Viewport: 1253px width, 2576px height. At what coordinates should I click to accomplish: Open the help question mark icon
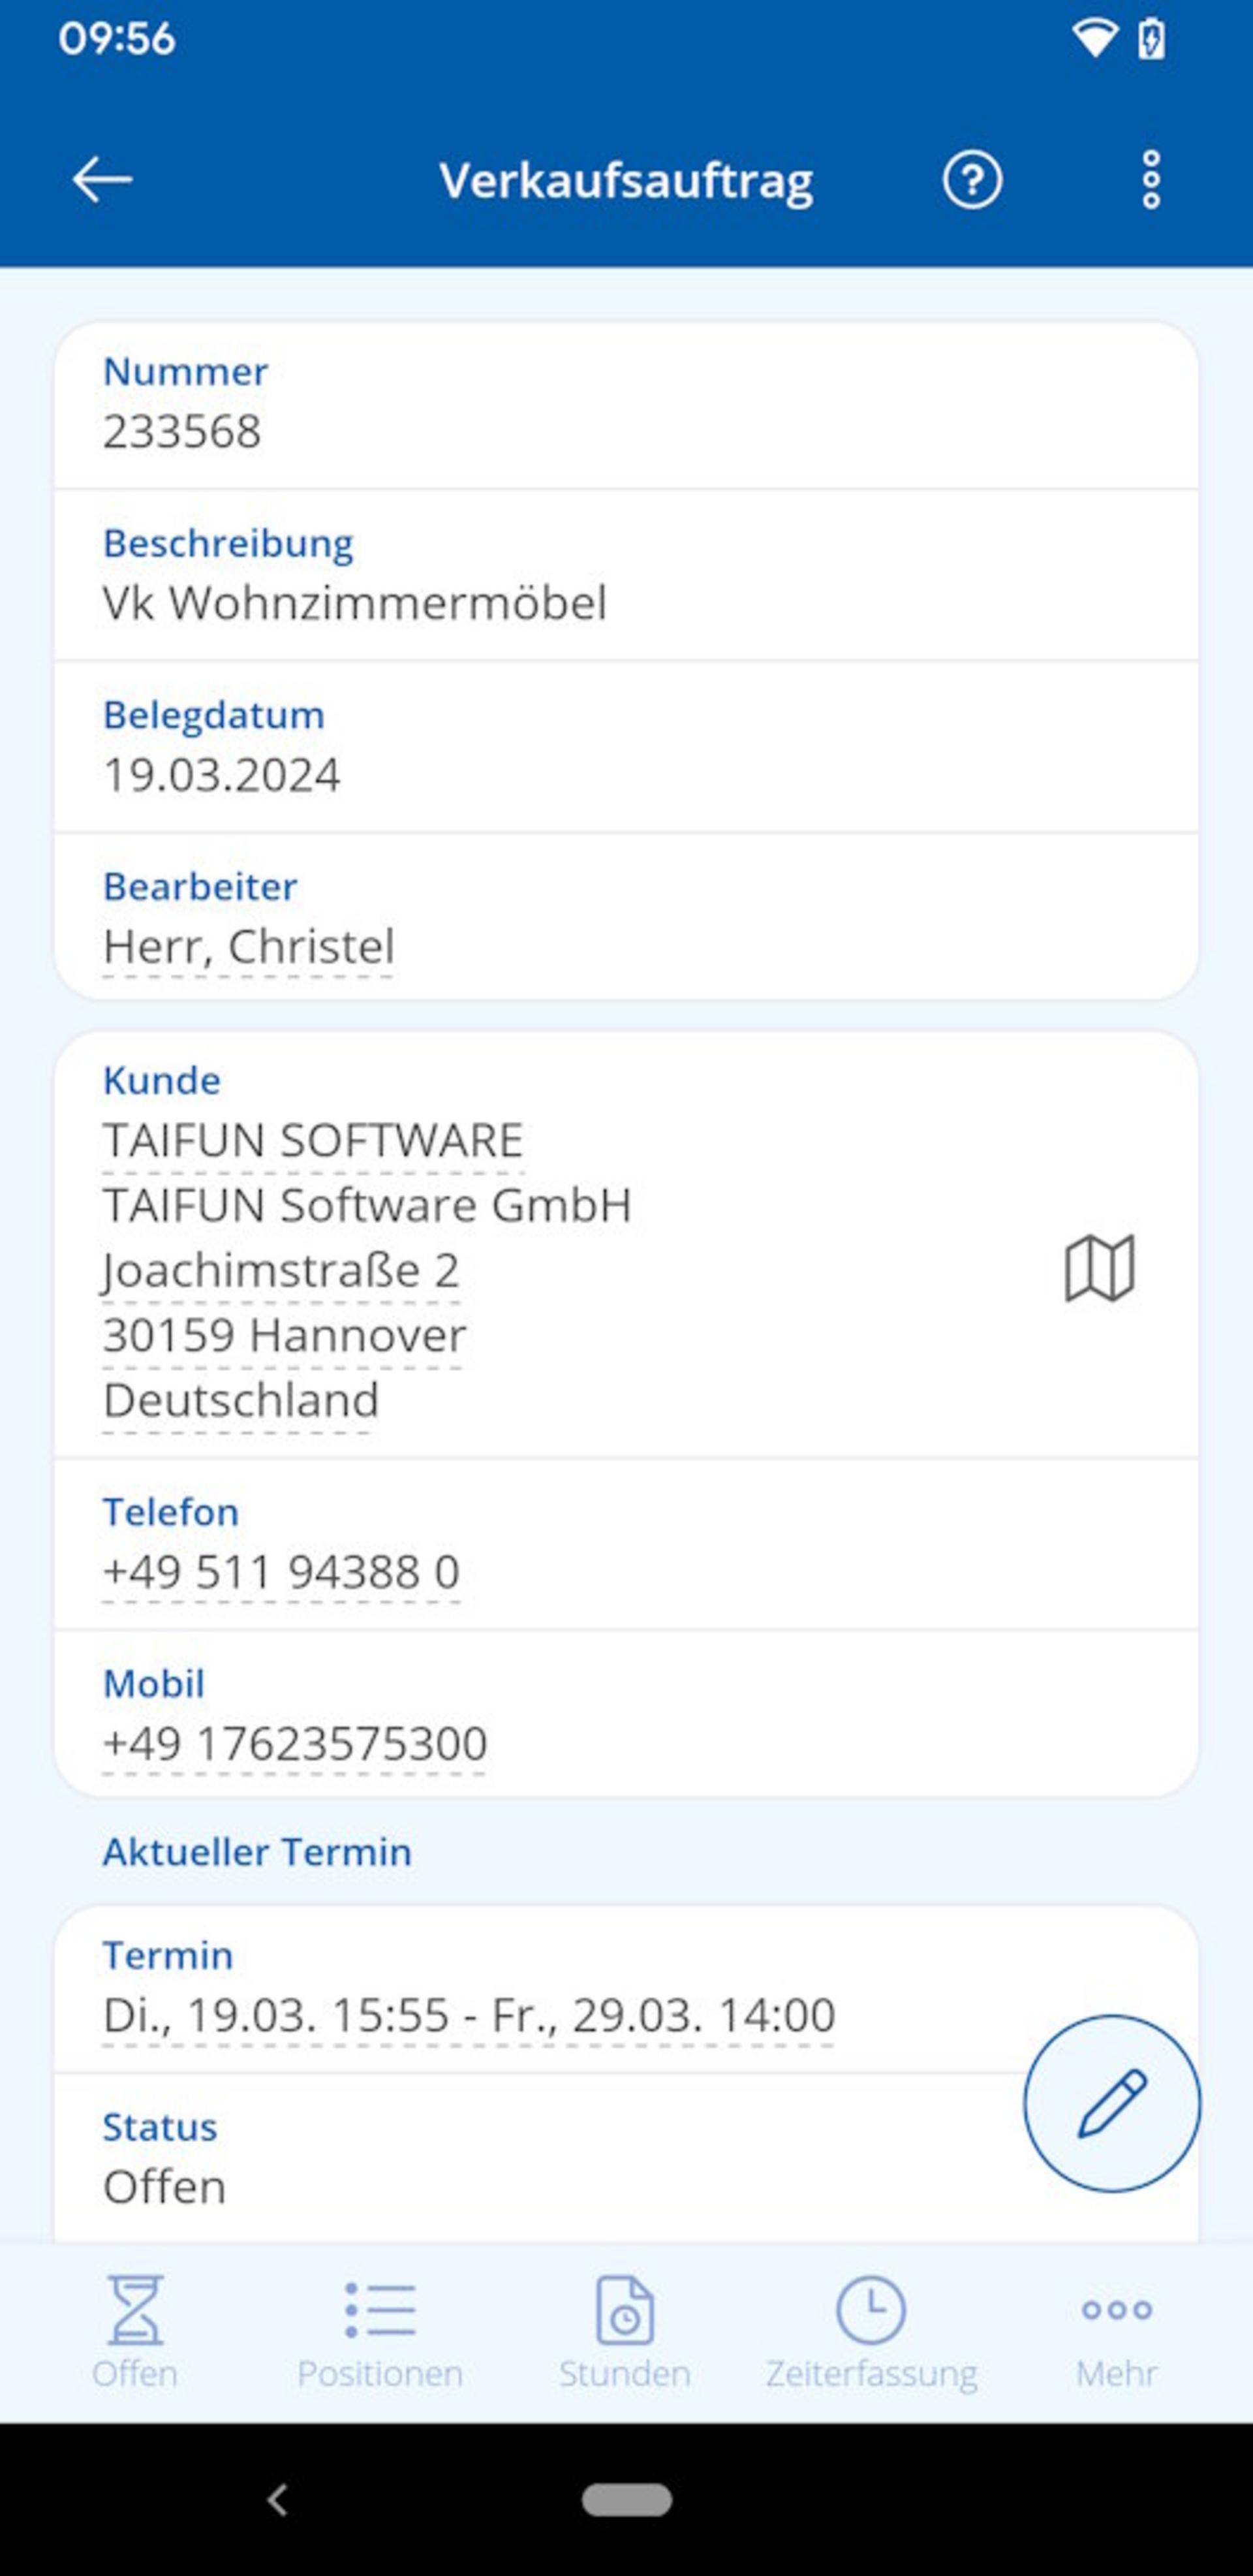coord(972,180)
